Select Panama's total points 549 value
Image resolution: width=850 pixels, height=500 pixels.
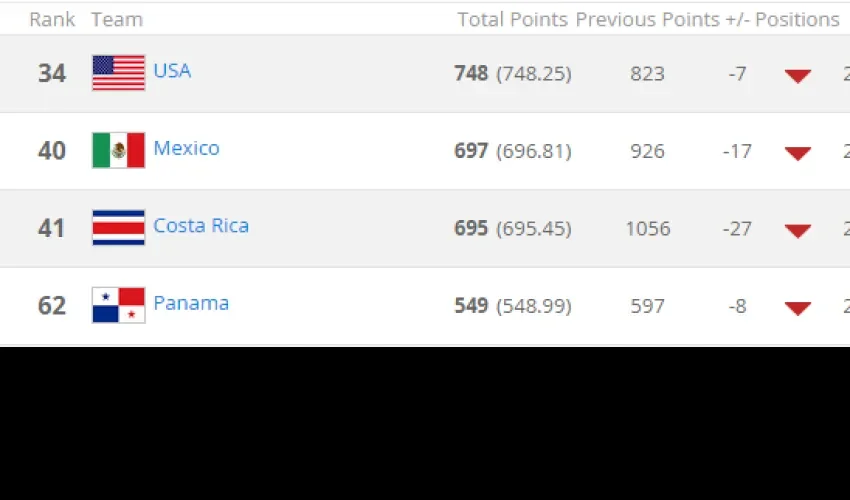click(471, 306)
